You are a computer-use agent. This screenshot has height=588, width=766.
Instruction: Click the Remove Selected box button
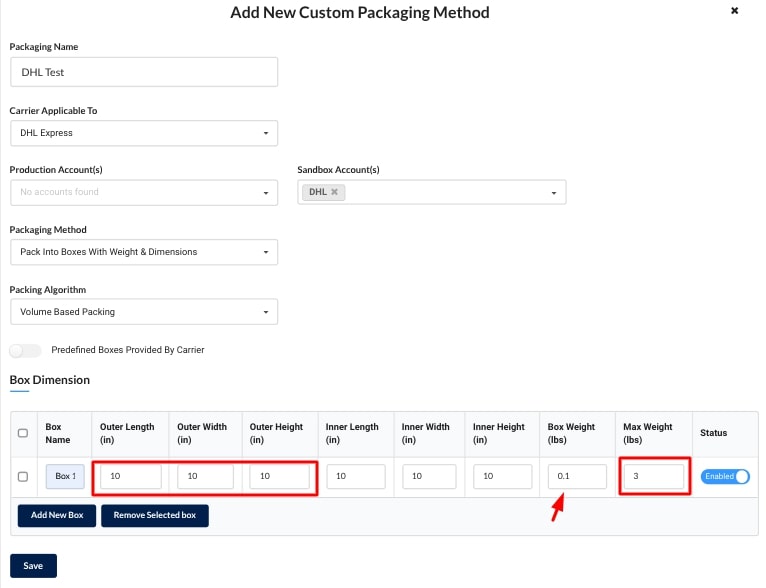155,516
